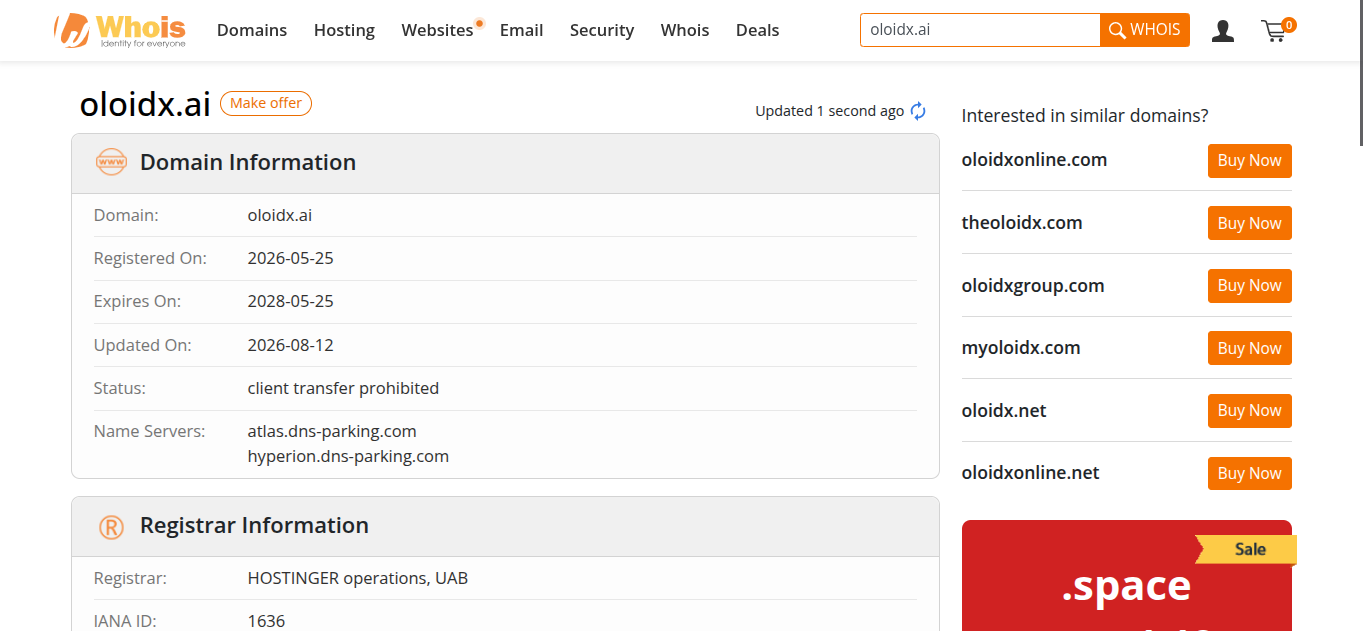The height and width of the screenshot is (631, 1363).
Task: Click the Registrar Information R icon
Action: 111,527
